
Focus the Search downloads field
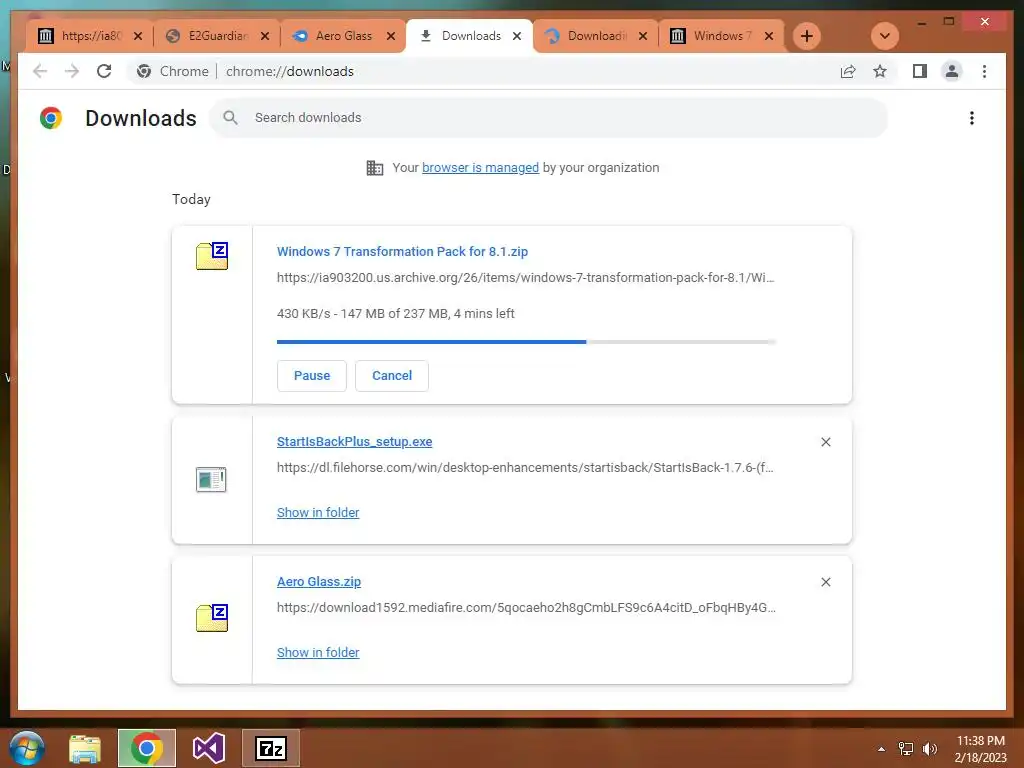click(x=549, y=118)
